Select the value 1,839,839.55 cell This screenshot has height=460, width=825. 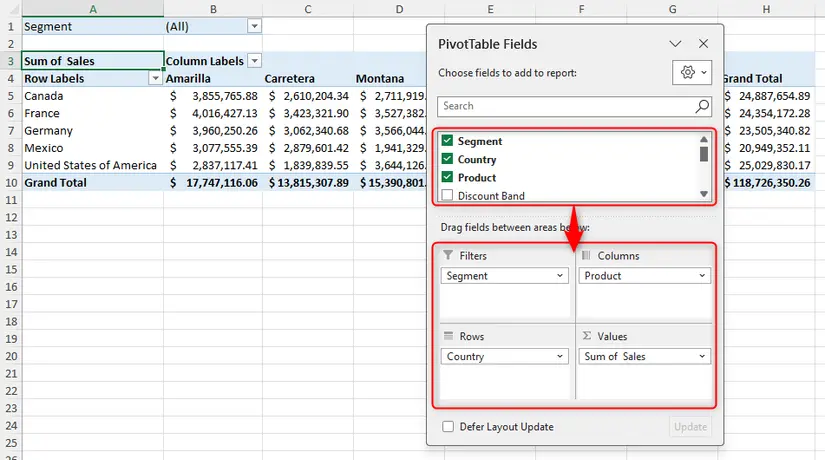point(308,165)
